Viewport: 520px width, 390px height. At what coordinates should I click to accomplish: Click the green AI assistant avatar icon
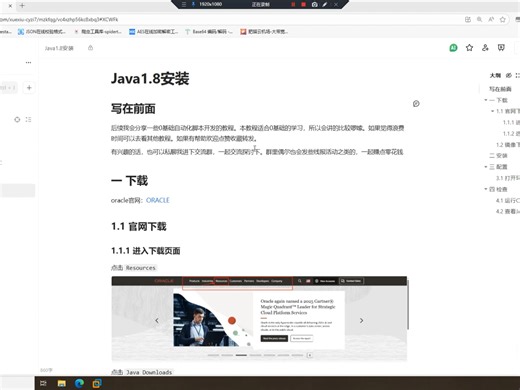tap(453, 48)
